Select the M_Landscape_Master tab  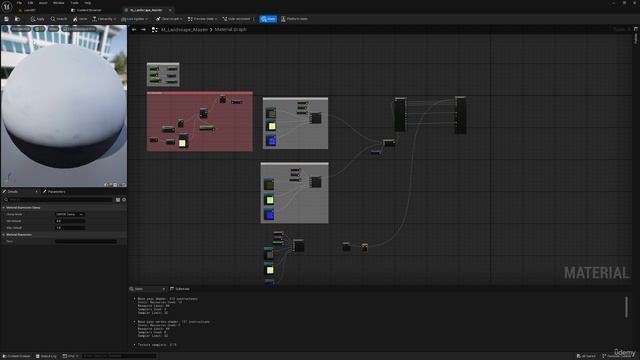tap(146, 10)
